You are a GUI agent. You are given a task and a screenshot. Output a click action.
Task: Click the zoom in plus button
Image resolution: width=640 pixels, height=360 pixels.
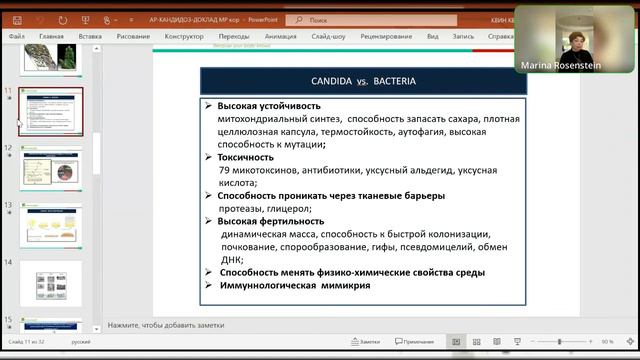point(590,342)
